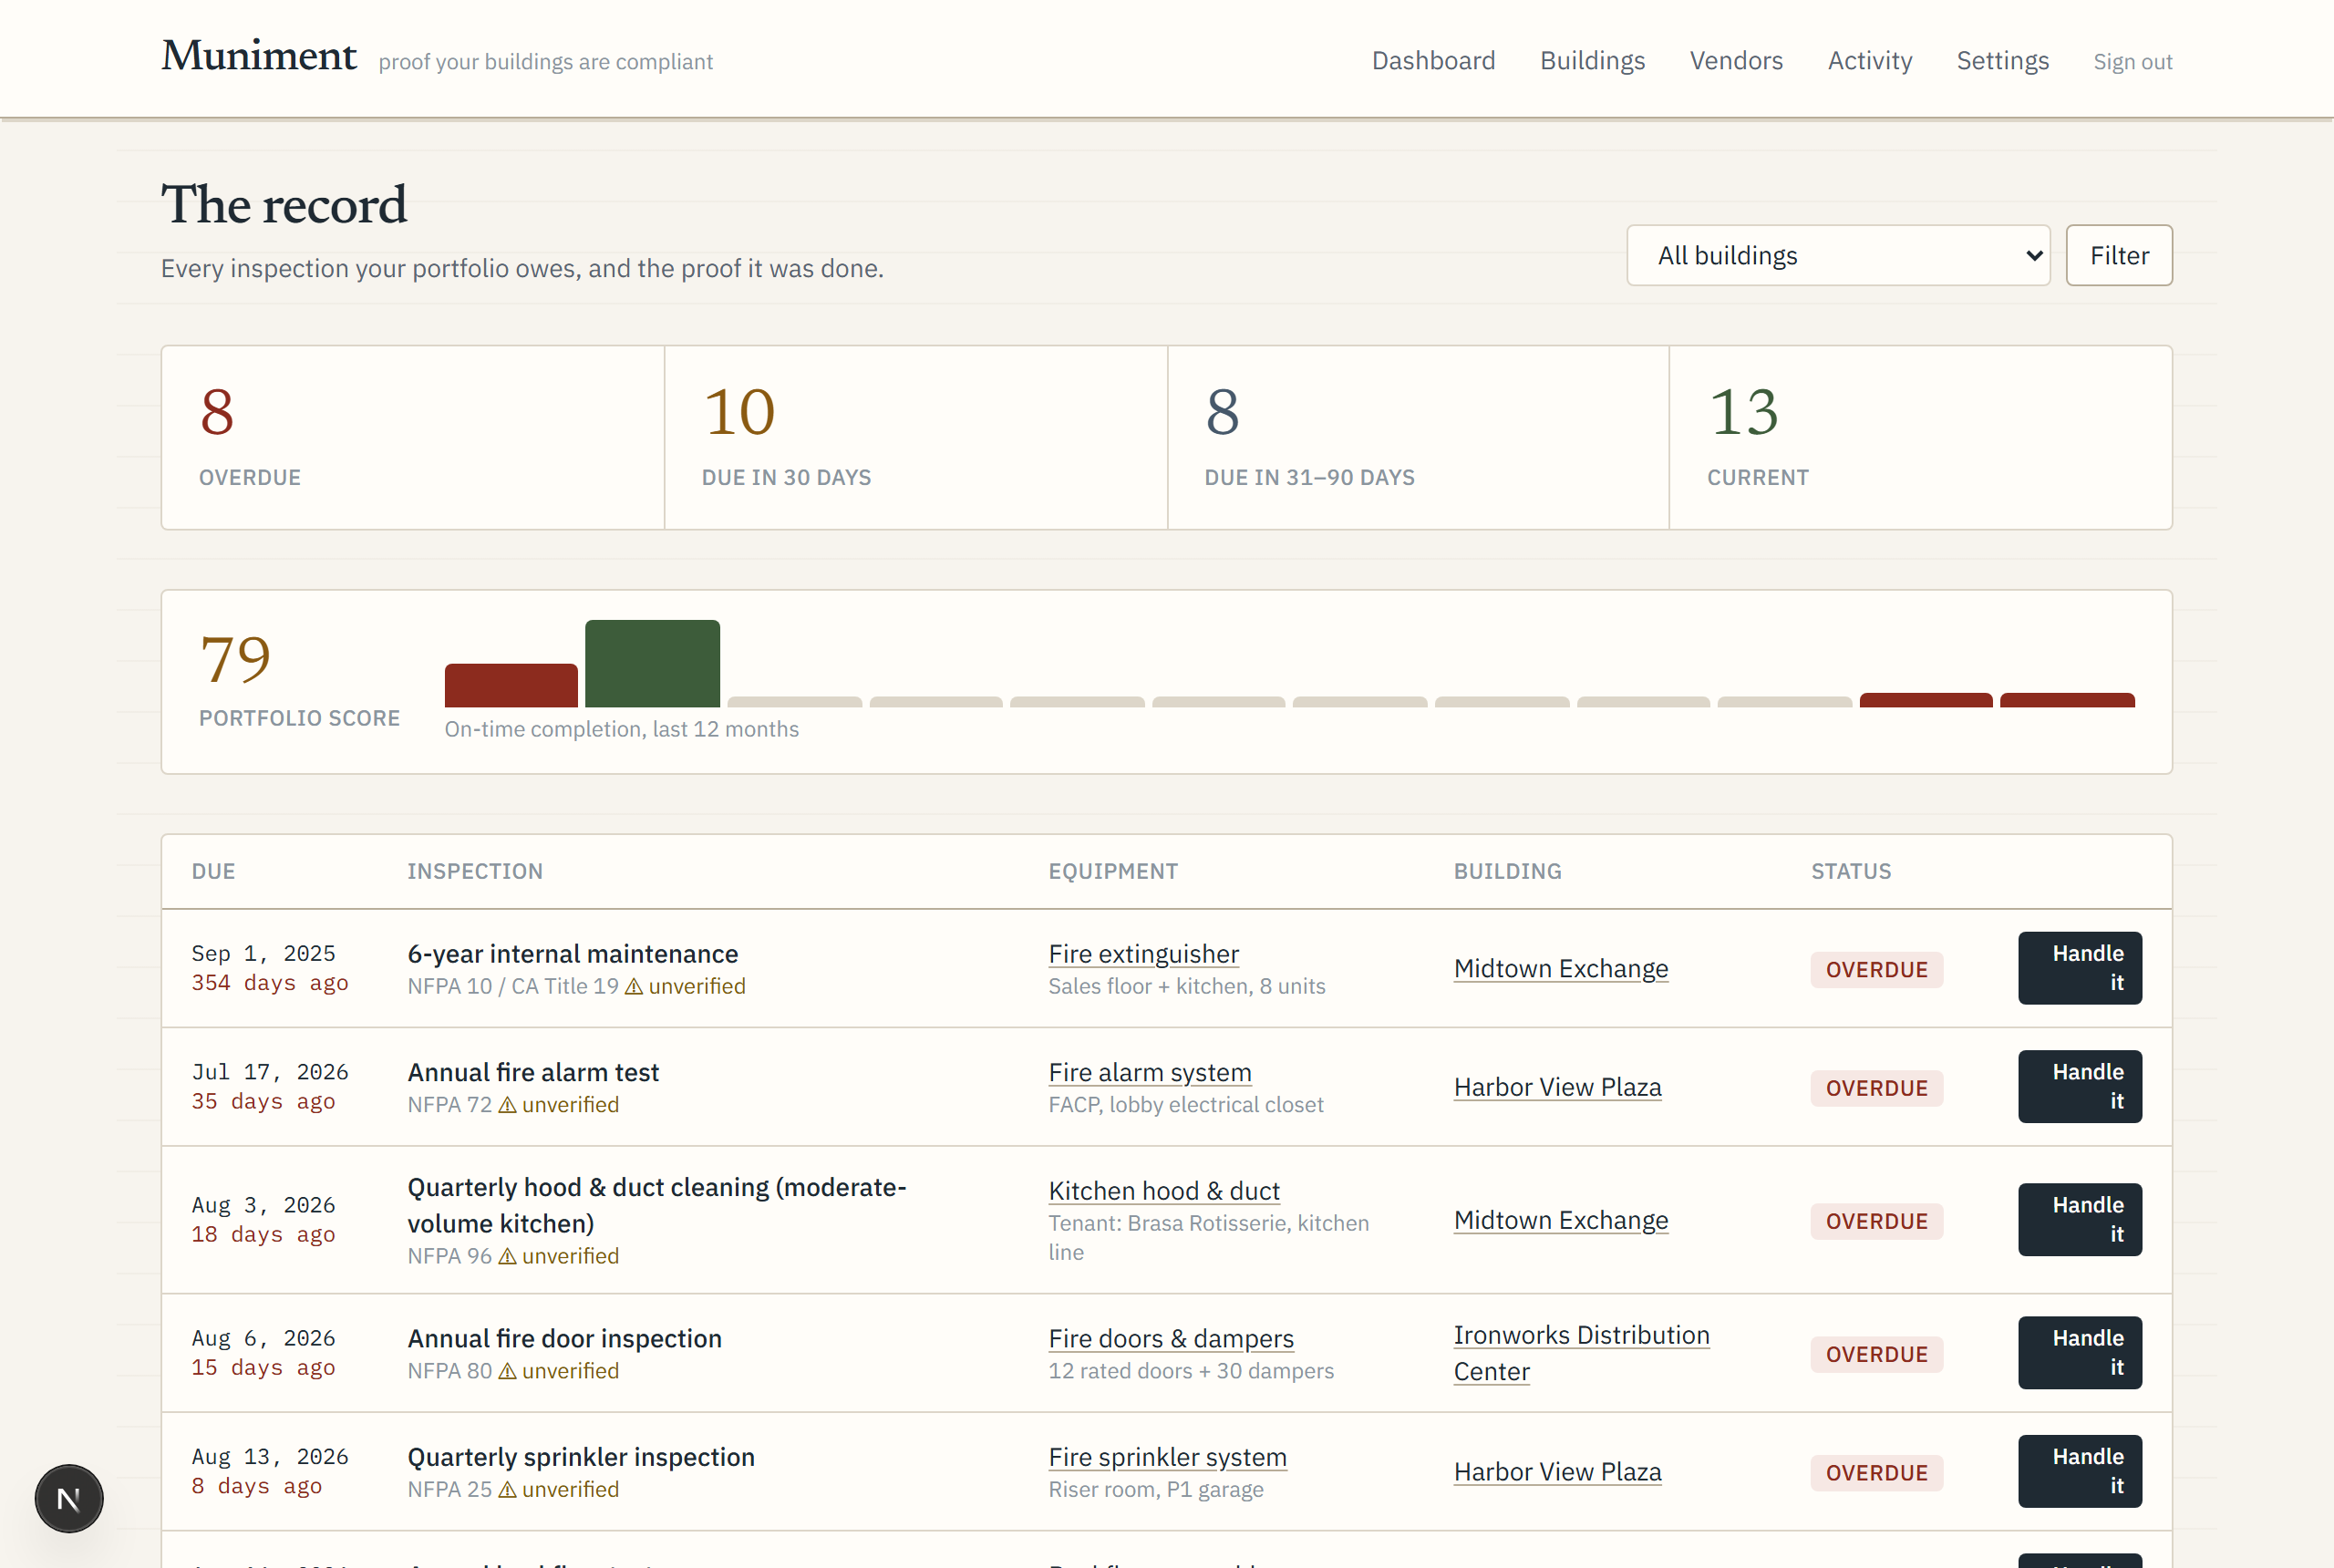
Task: Click the 'Annual fire door inspection' title
Action: pyautogui.click(x=564, y=1338)
